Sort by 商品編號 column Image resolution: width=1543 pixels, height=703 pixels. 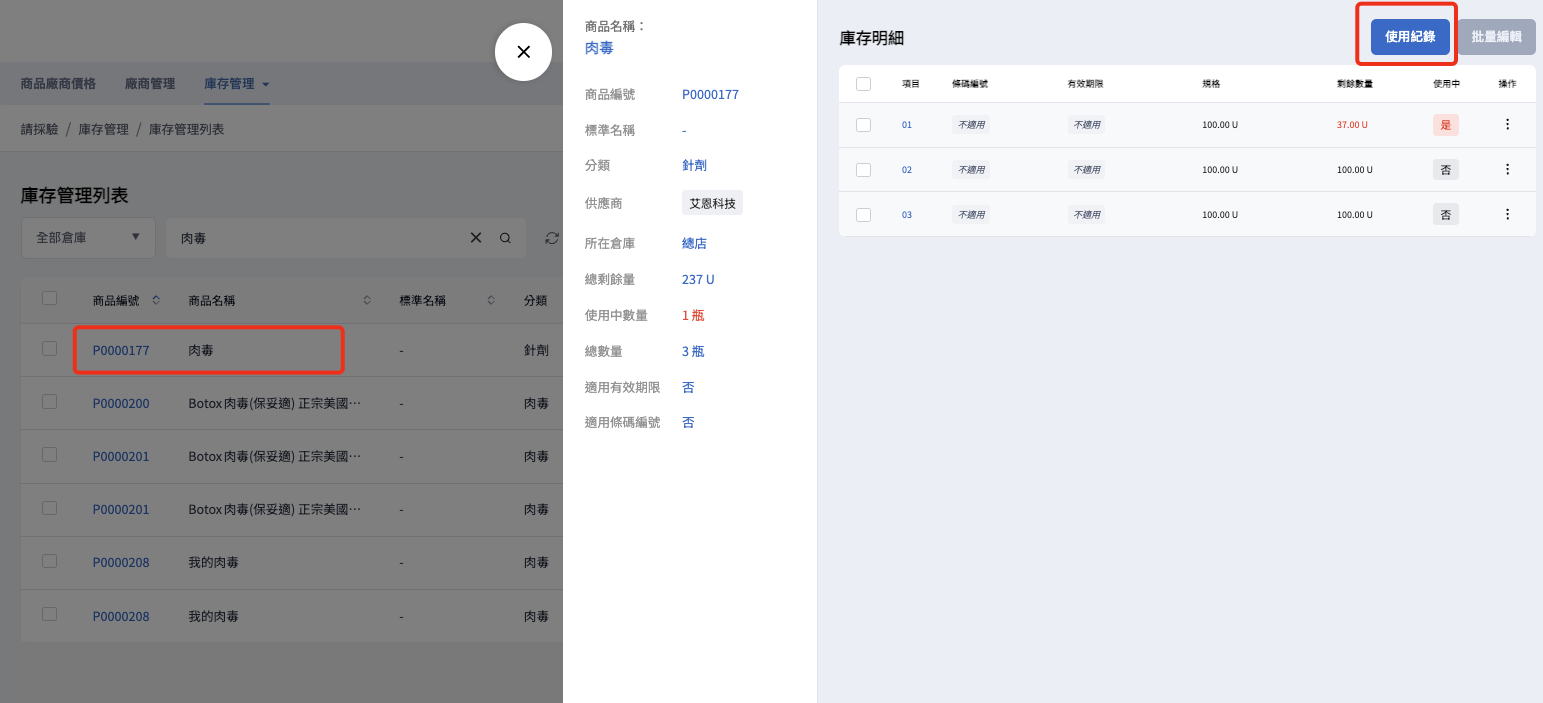click(x=156, y=300)
